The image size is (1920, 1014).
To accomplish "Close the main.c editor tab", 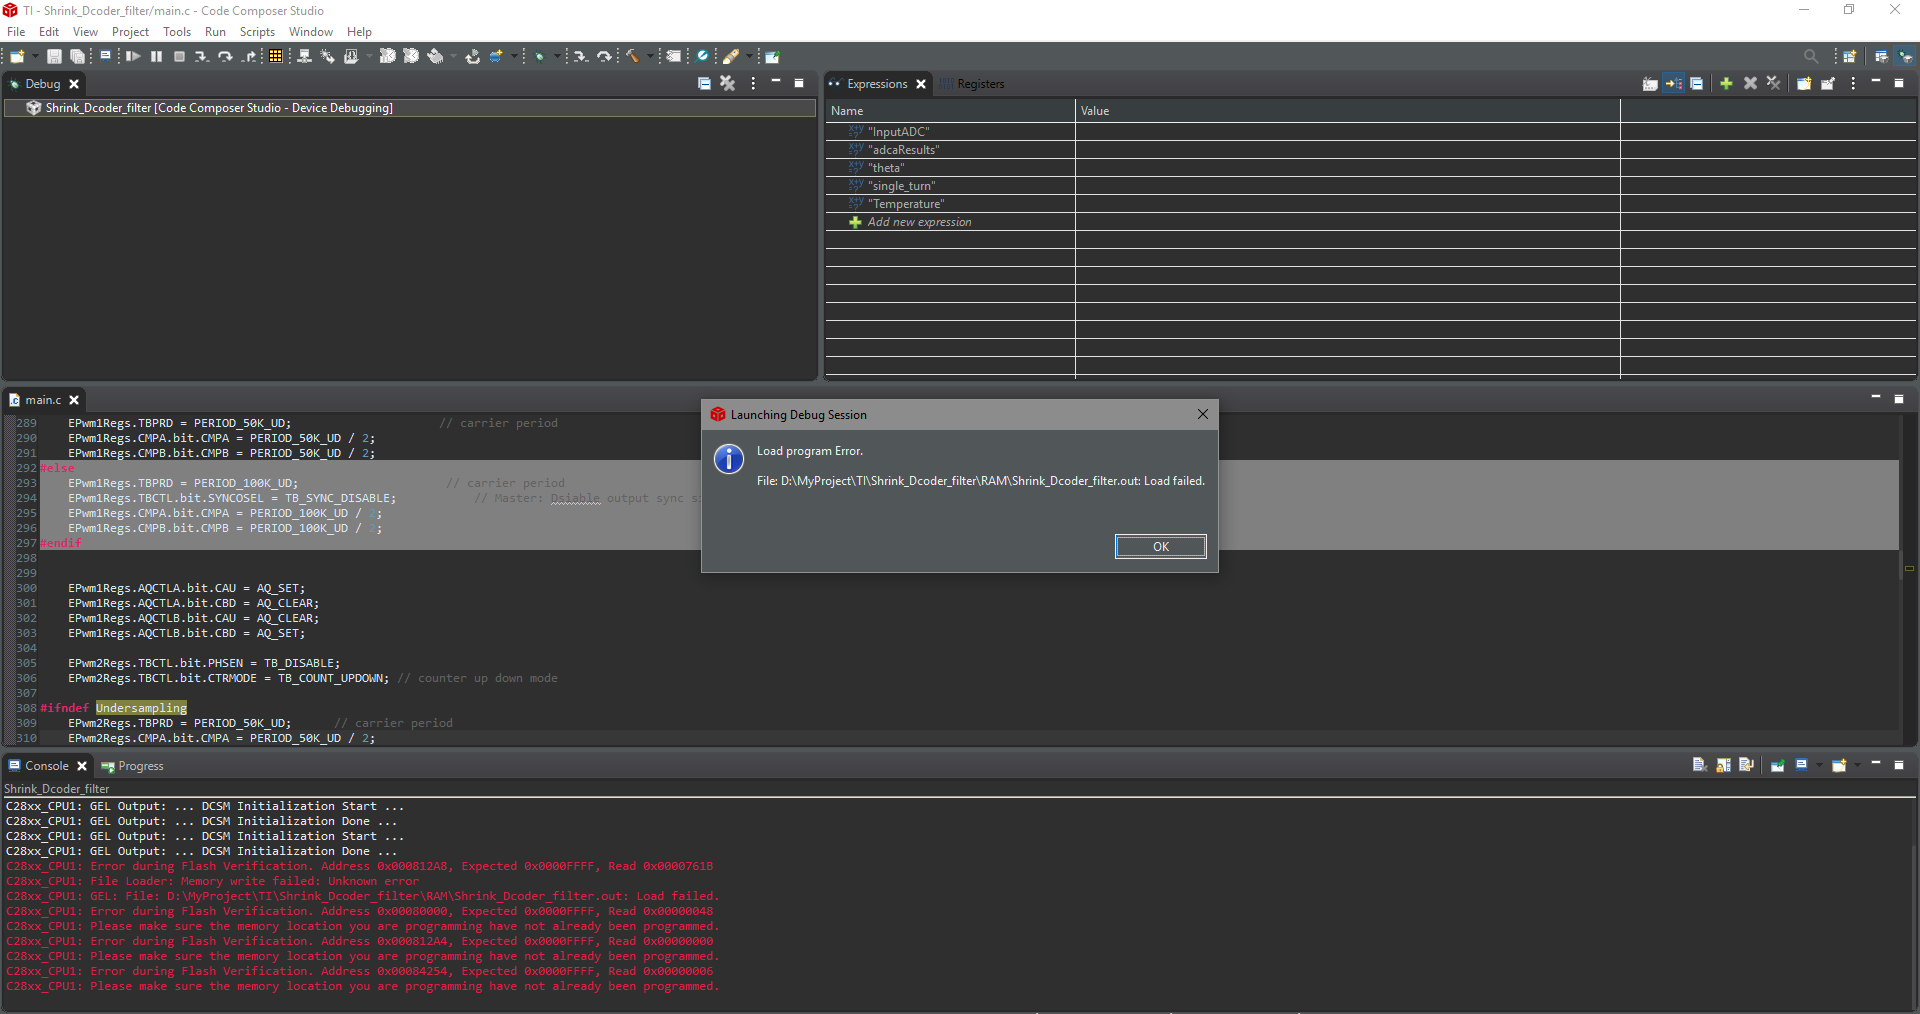I will 74,400.
